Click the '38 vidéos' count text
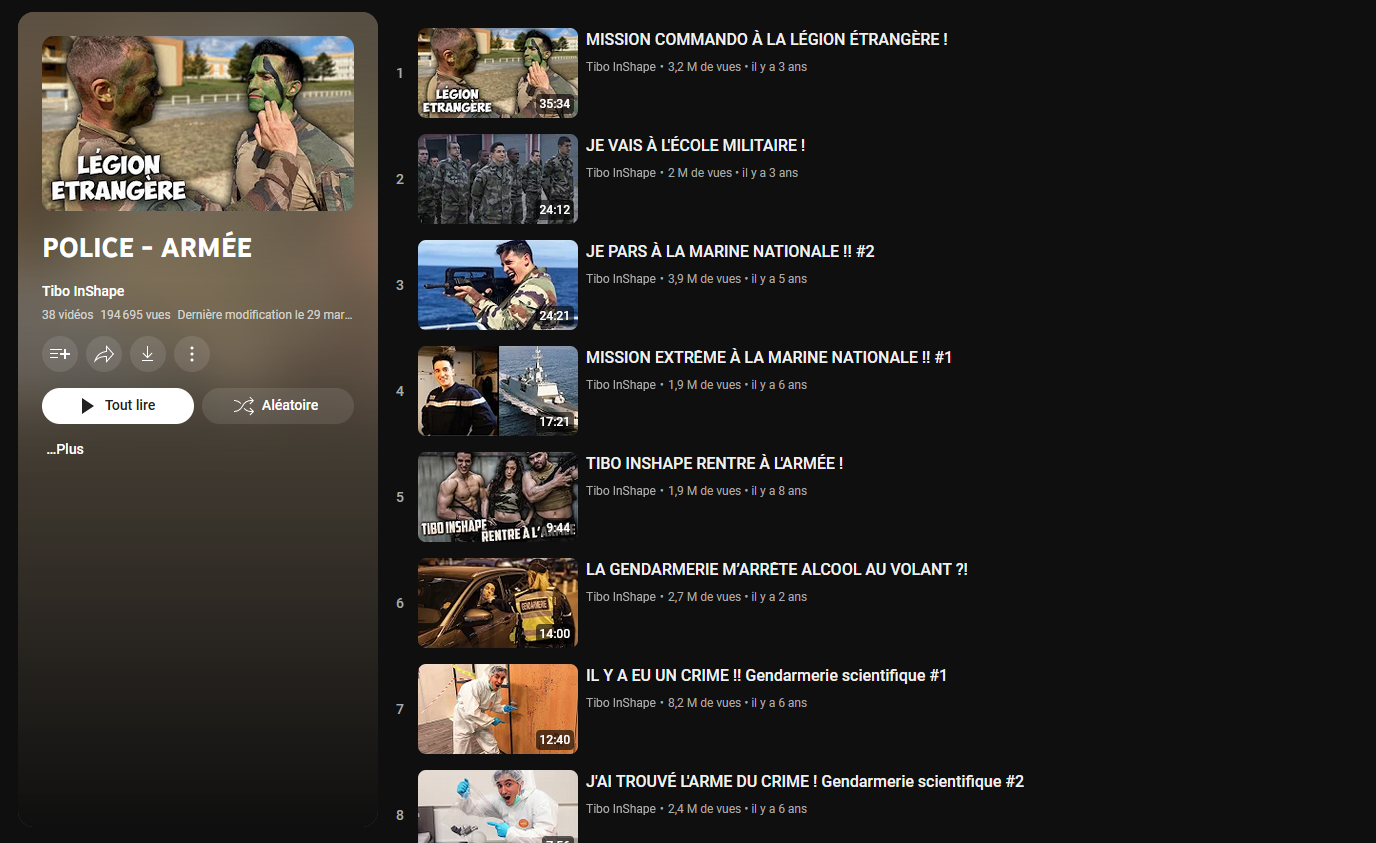The image size is (1376, 843). click(68, 314)
